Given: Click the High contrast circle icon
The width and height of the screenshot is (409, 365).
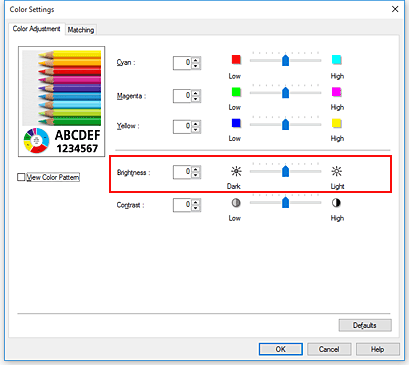Looking at the screenshot, I should click(x=336, y=203).
